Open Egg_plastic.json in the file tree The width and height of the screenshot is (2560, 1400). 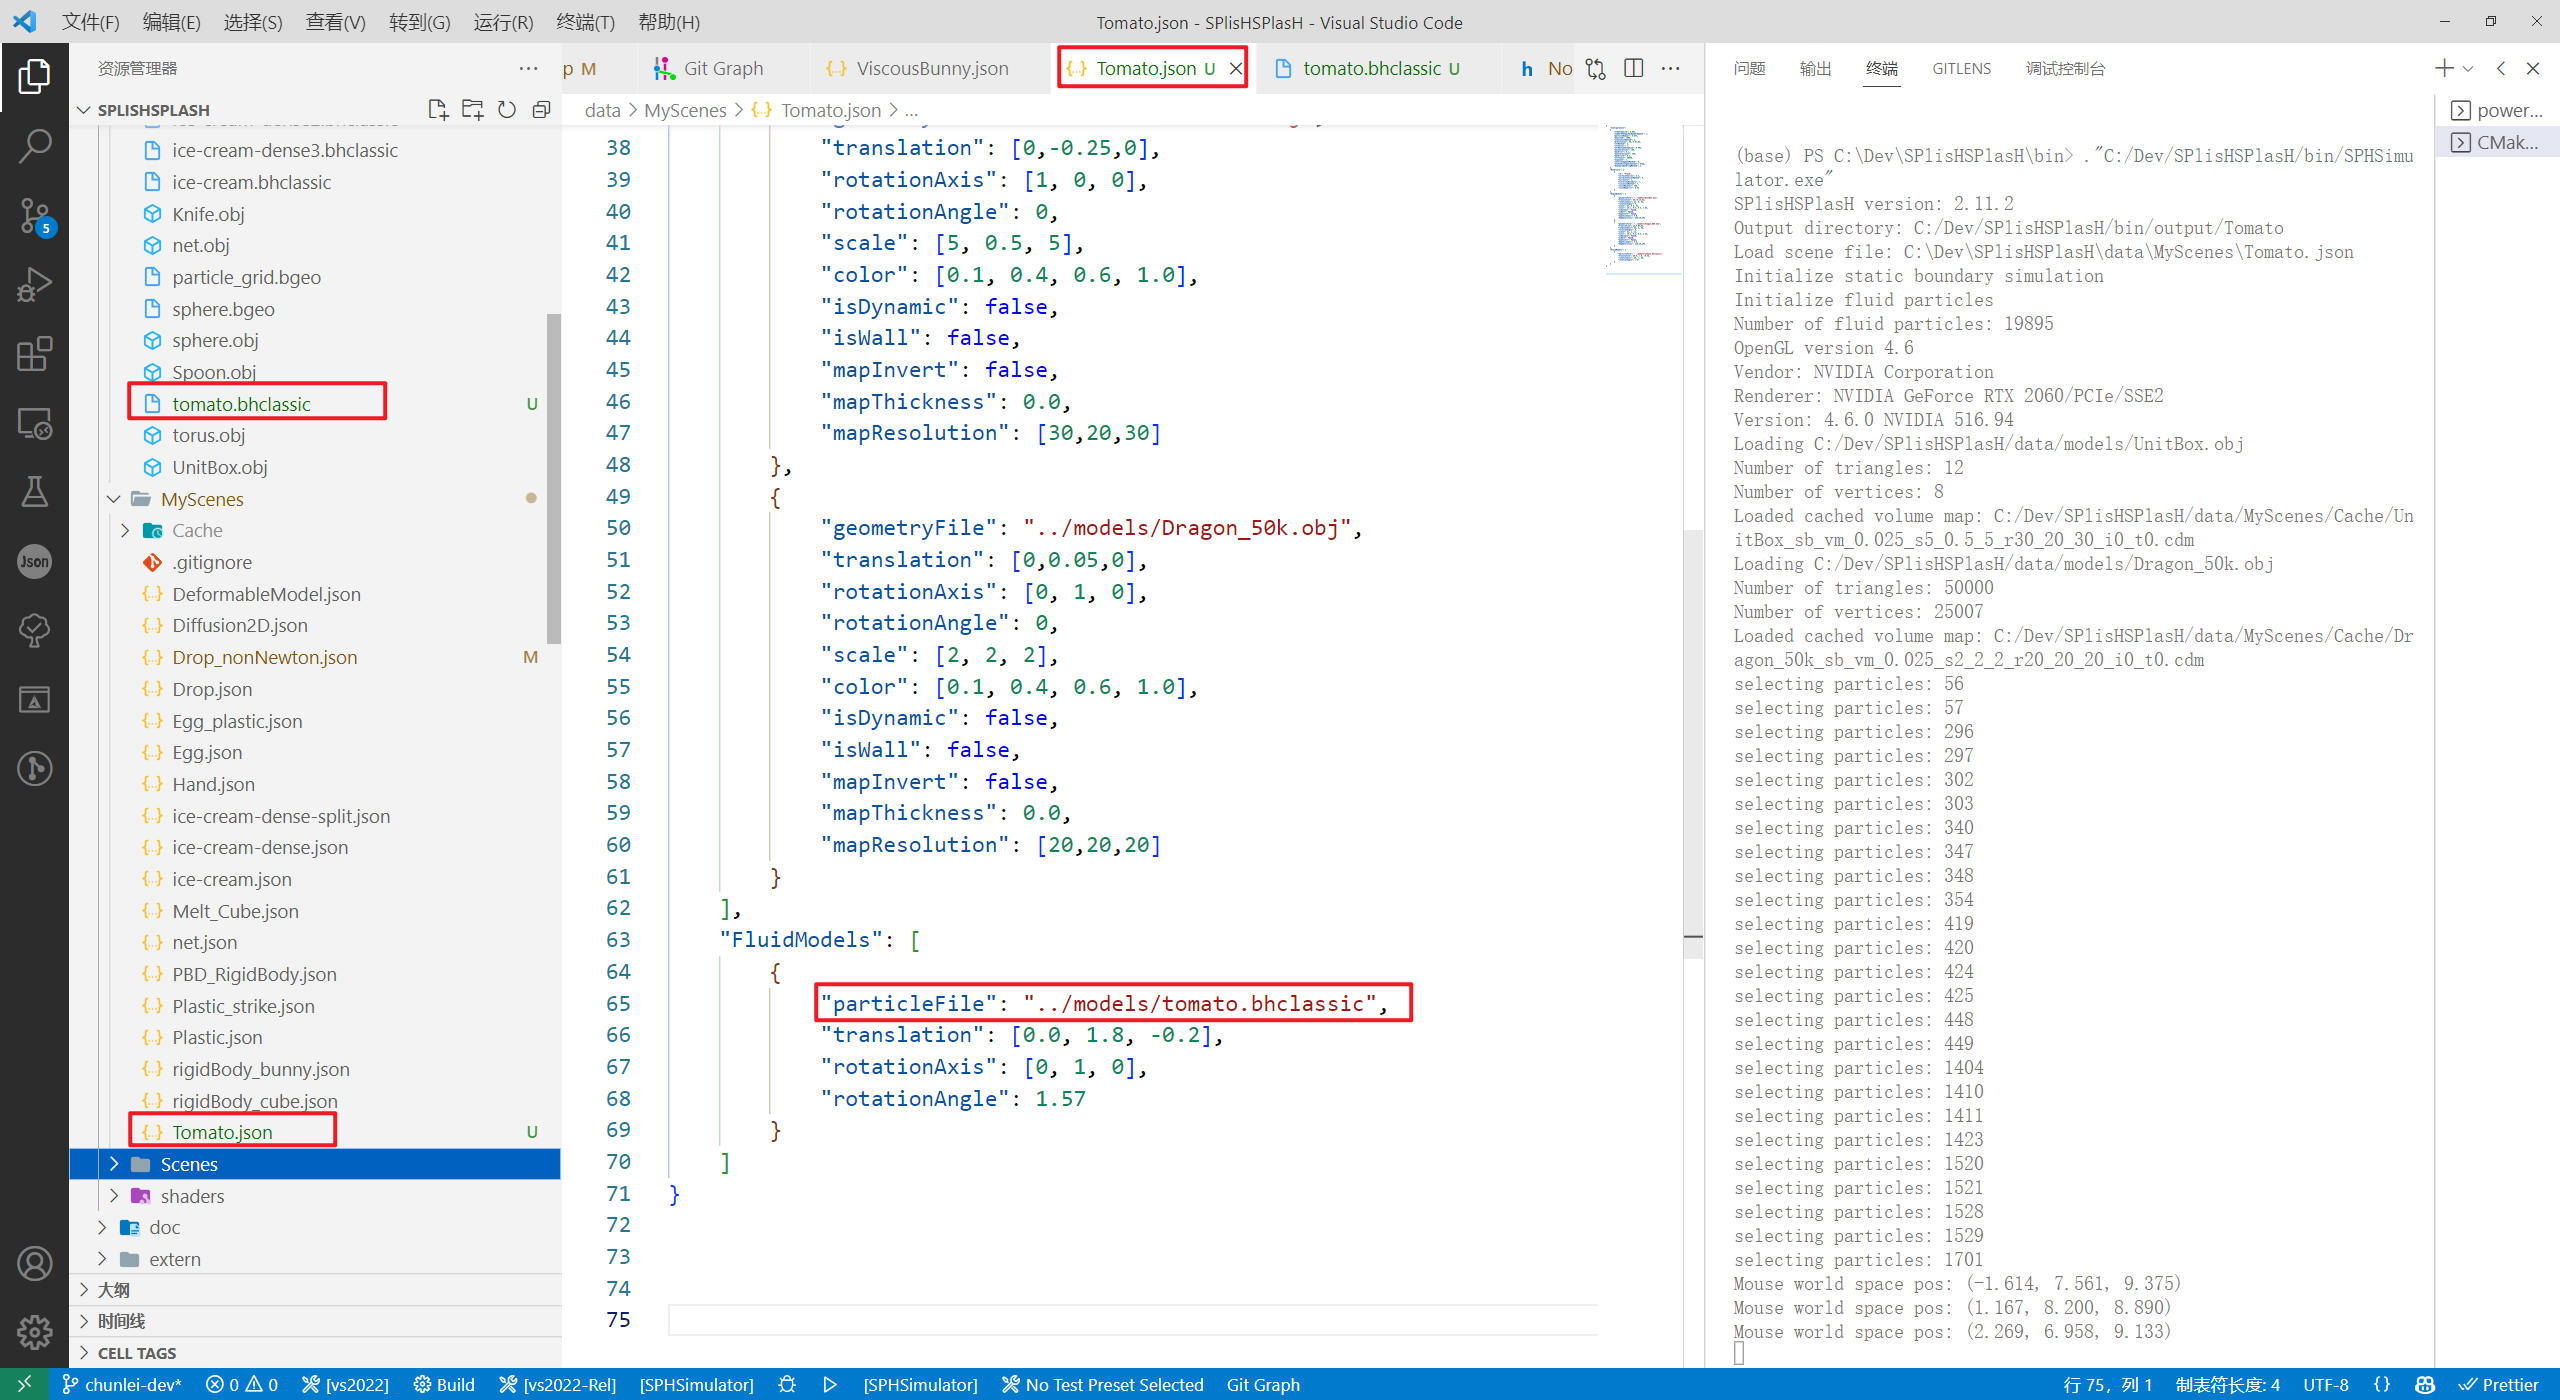(x=237, y=721)
